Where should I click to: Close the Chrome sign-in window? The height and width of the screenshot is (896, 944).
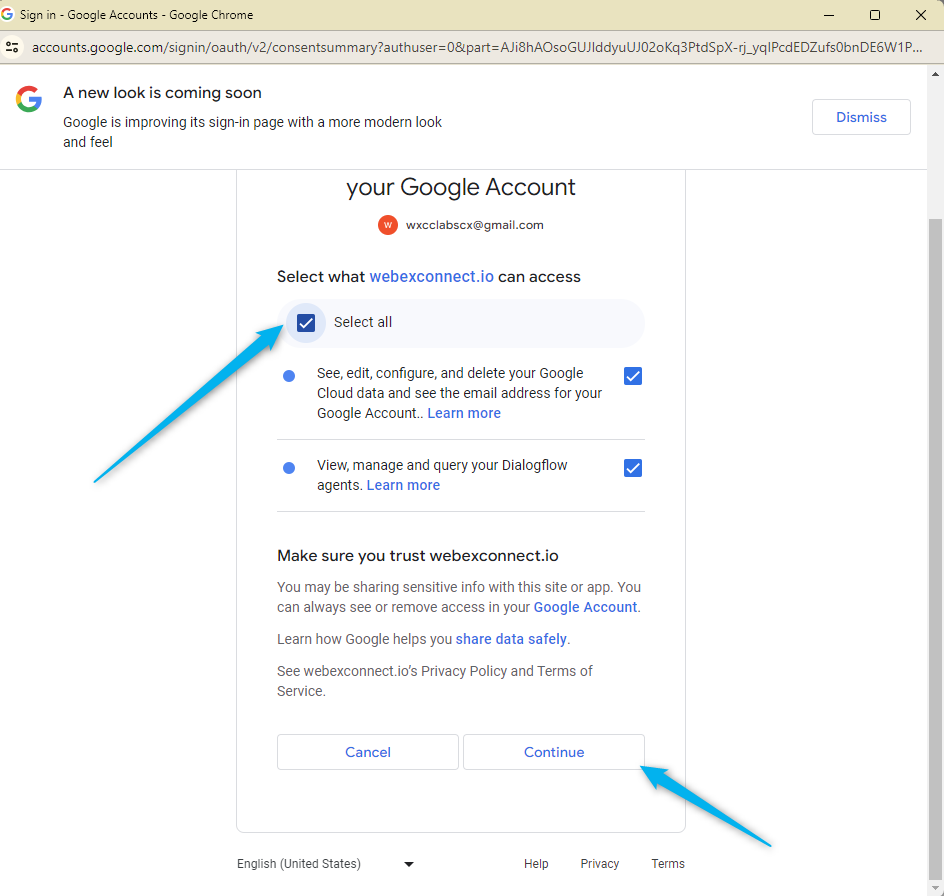921,15
